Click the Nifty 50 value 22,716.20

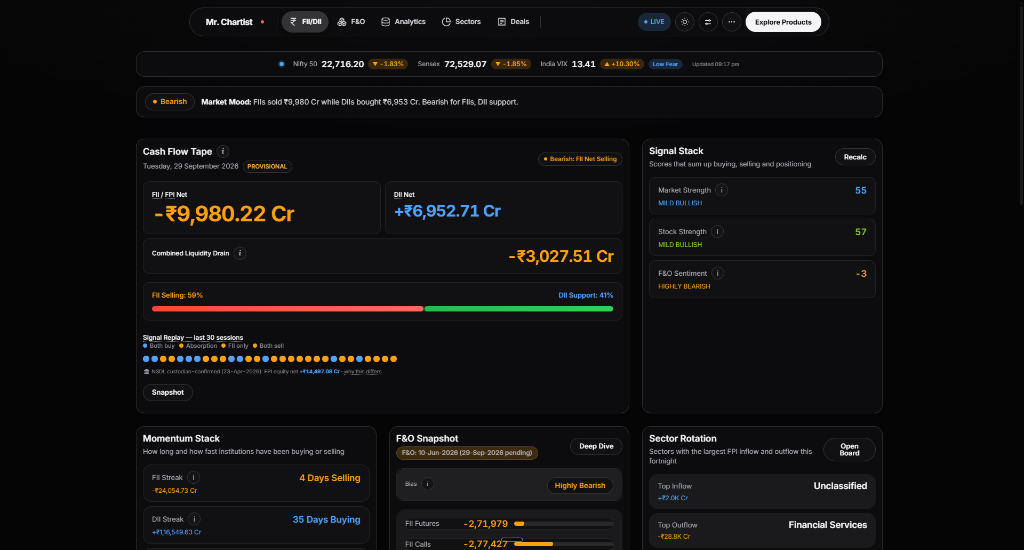coord(343,64)
